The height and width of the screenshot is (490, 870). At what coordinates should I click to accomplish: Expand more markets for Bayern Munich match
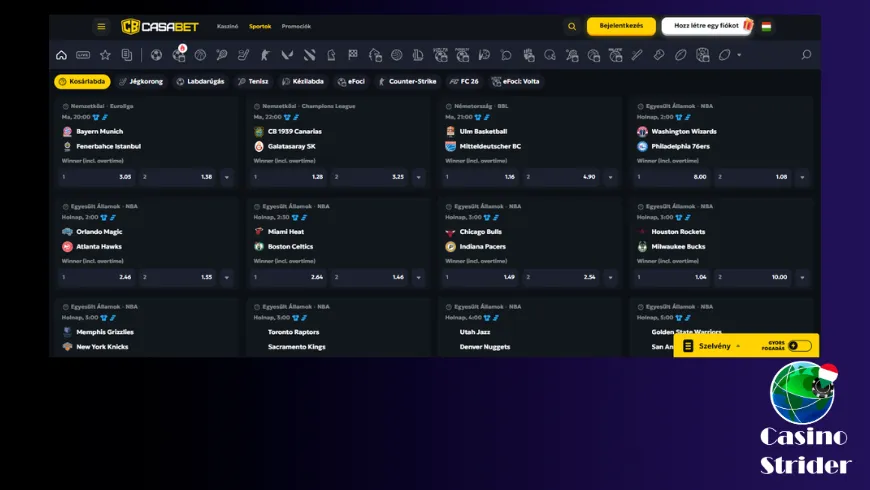(x=226, y=177)
